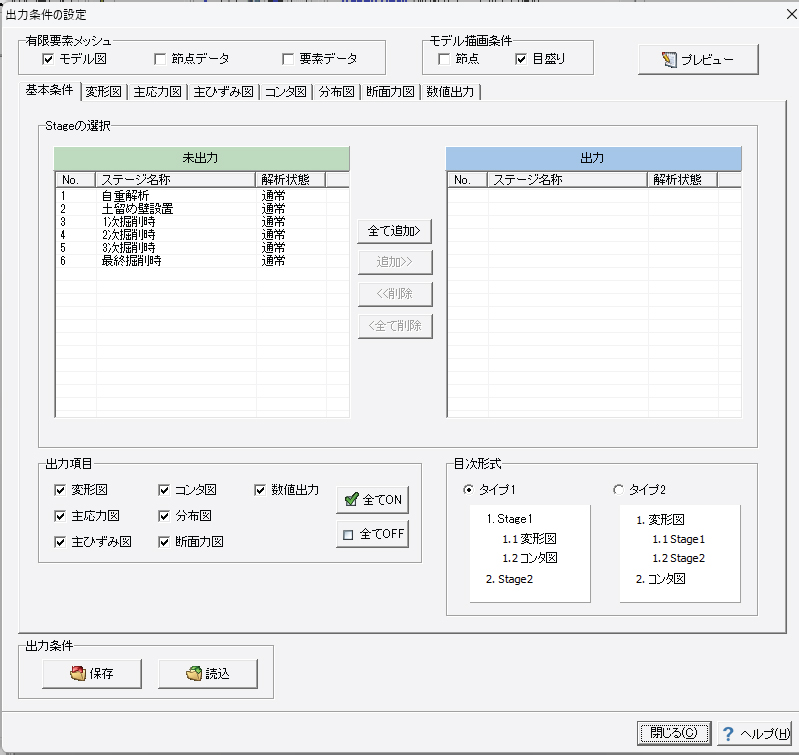799x755 pixels.
Task: Enable the 要素データ checkbox
Action: (x=288, y=59)
